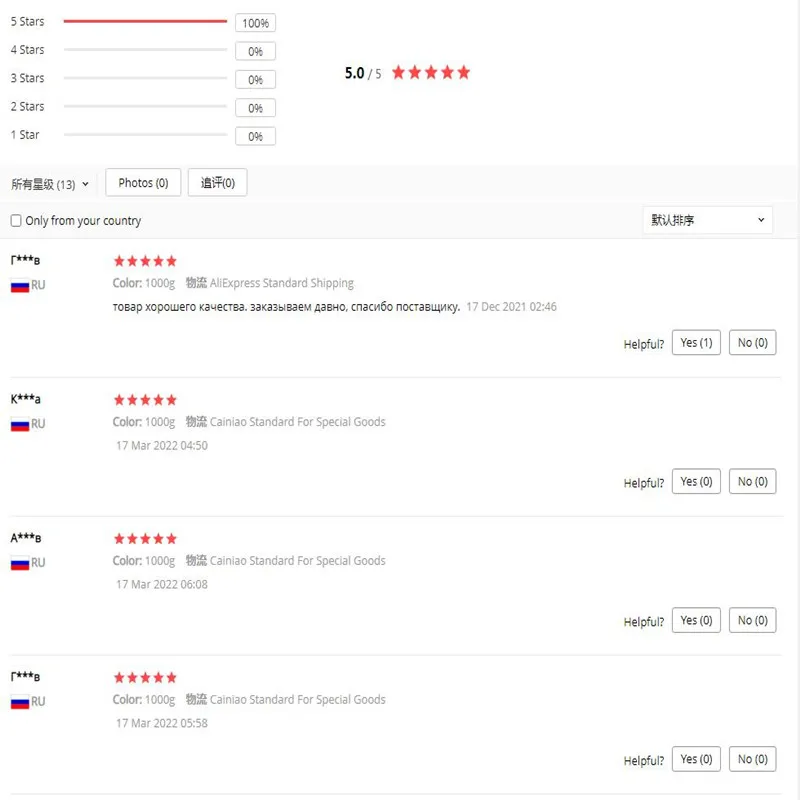800x800 pixels.
Task: Mark the 17 Dec 2021 review helpful with Yes (1)
Action: pos(696,343)
